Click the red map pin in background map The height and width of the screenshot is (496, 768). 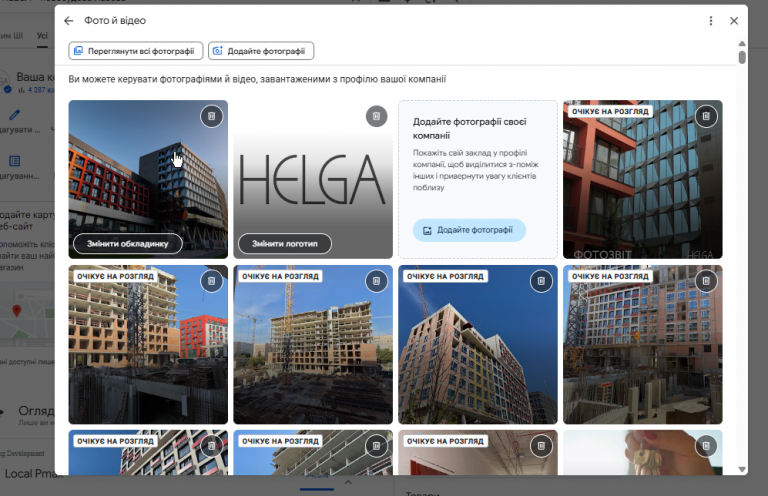[17, 310]
